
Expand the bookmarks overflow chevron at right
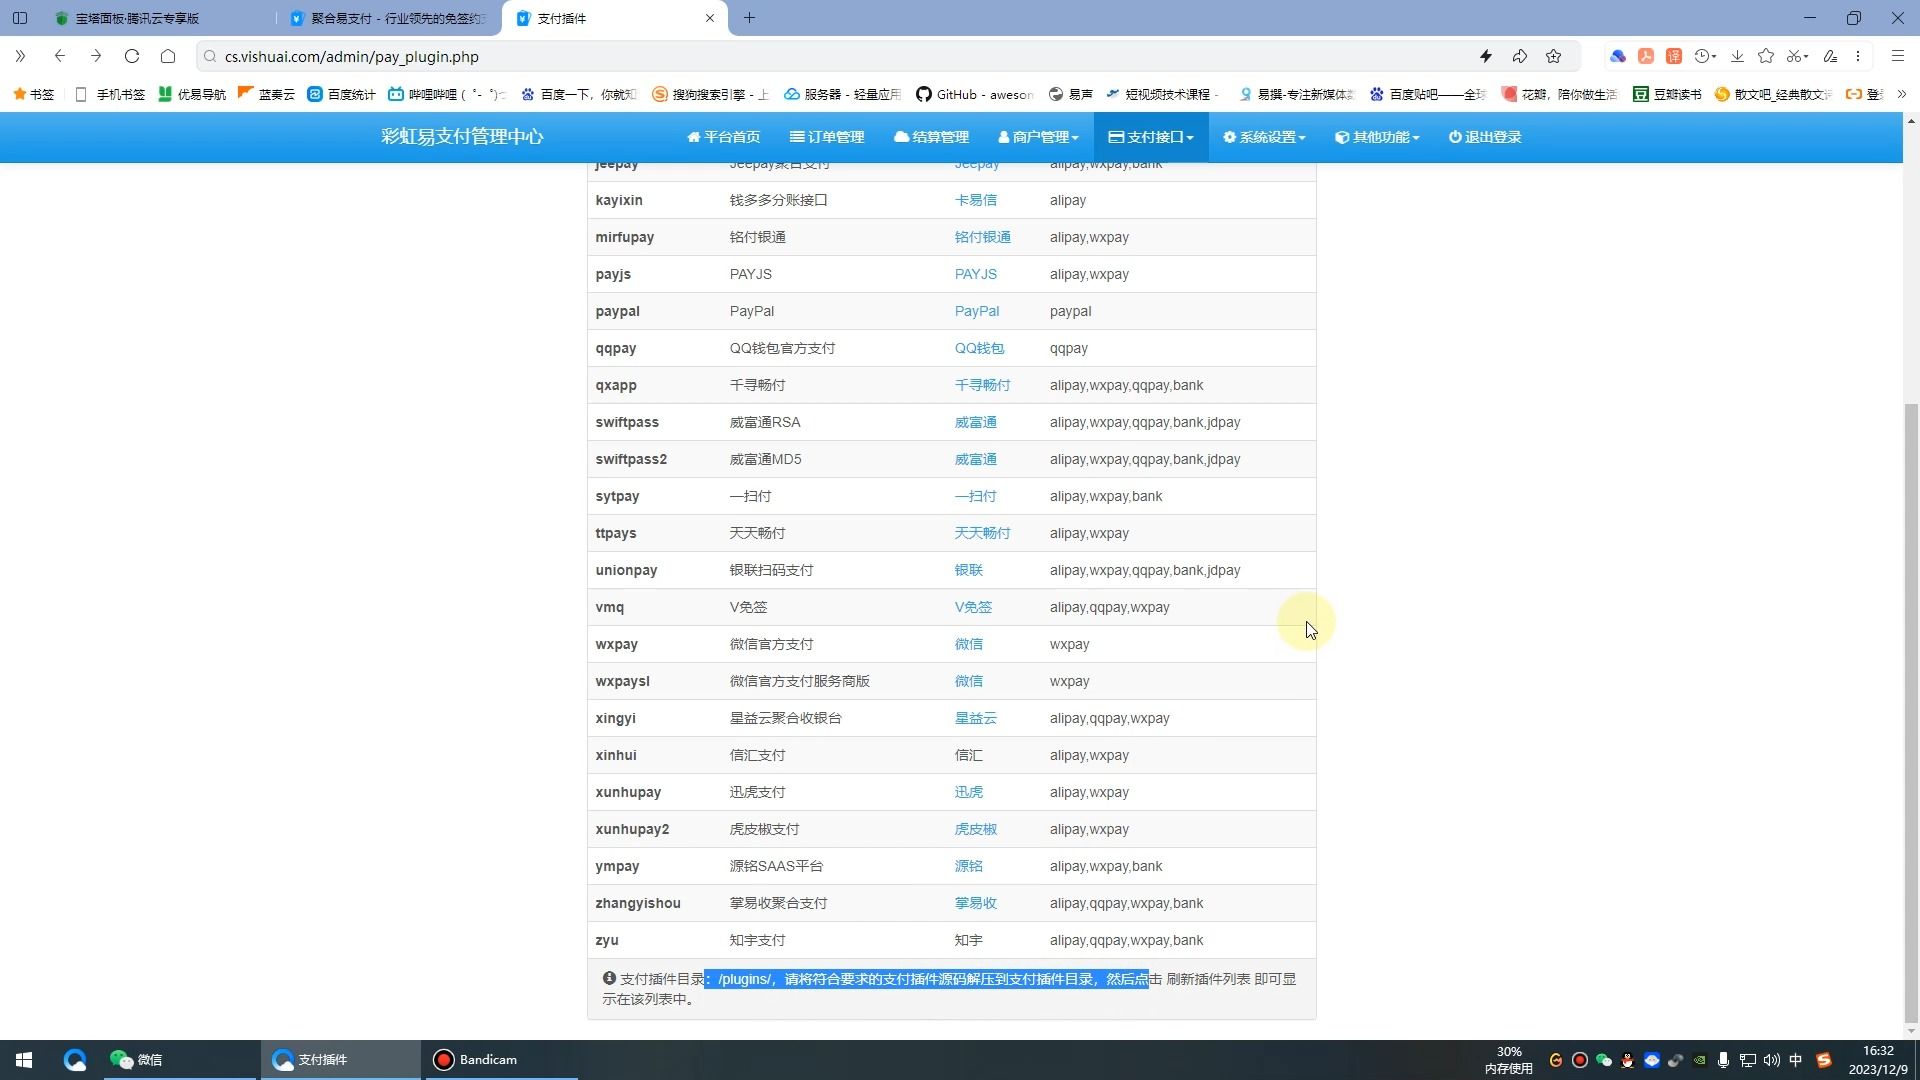tap(1901, 94)
